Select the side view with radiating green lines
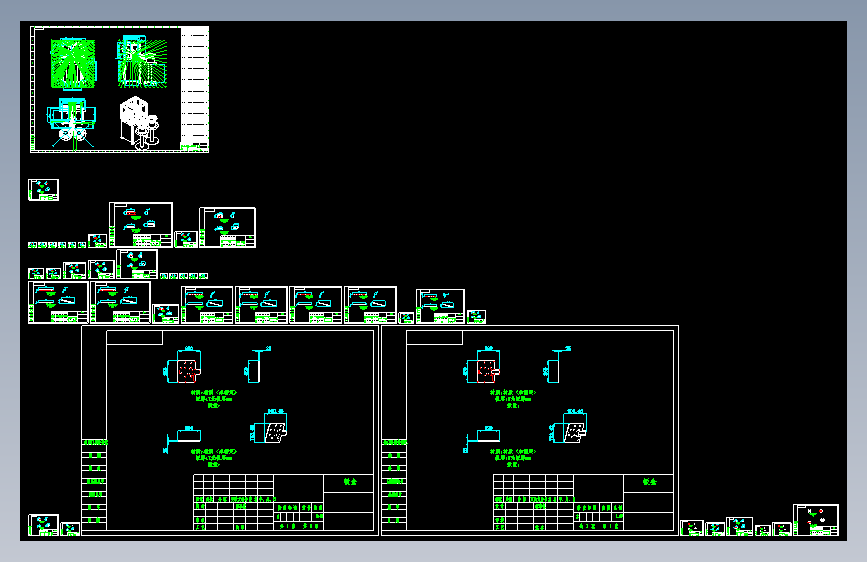867x562 pixels. (x=142, y=61)
